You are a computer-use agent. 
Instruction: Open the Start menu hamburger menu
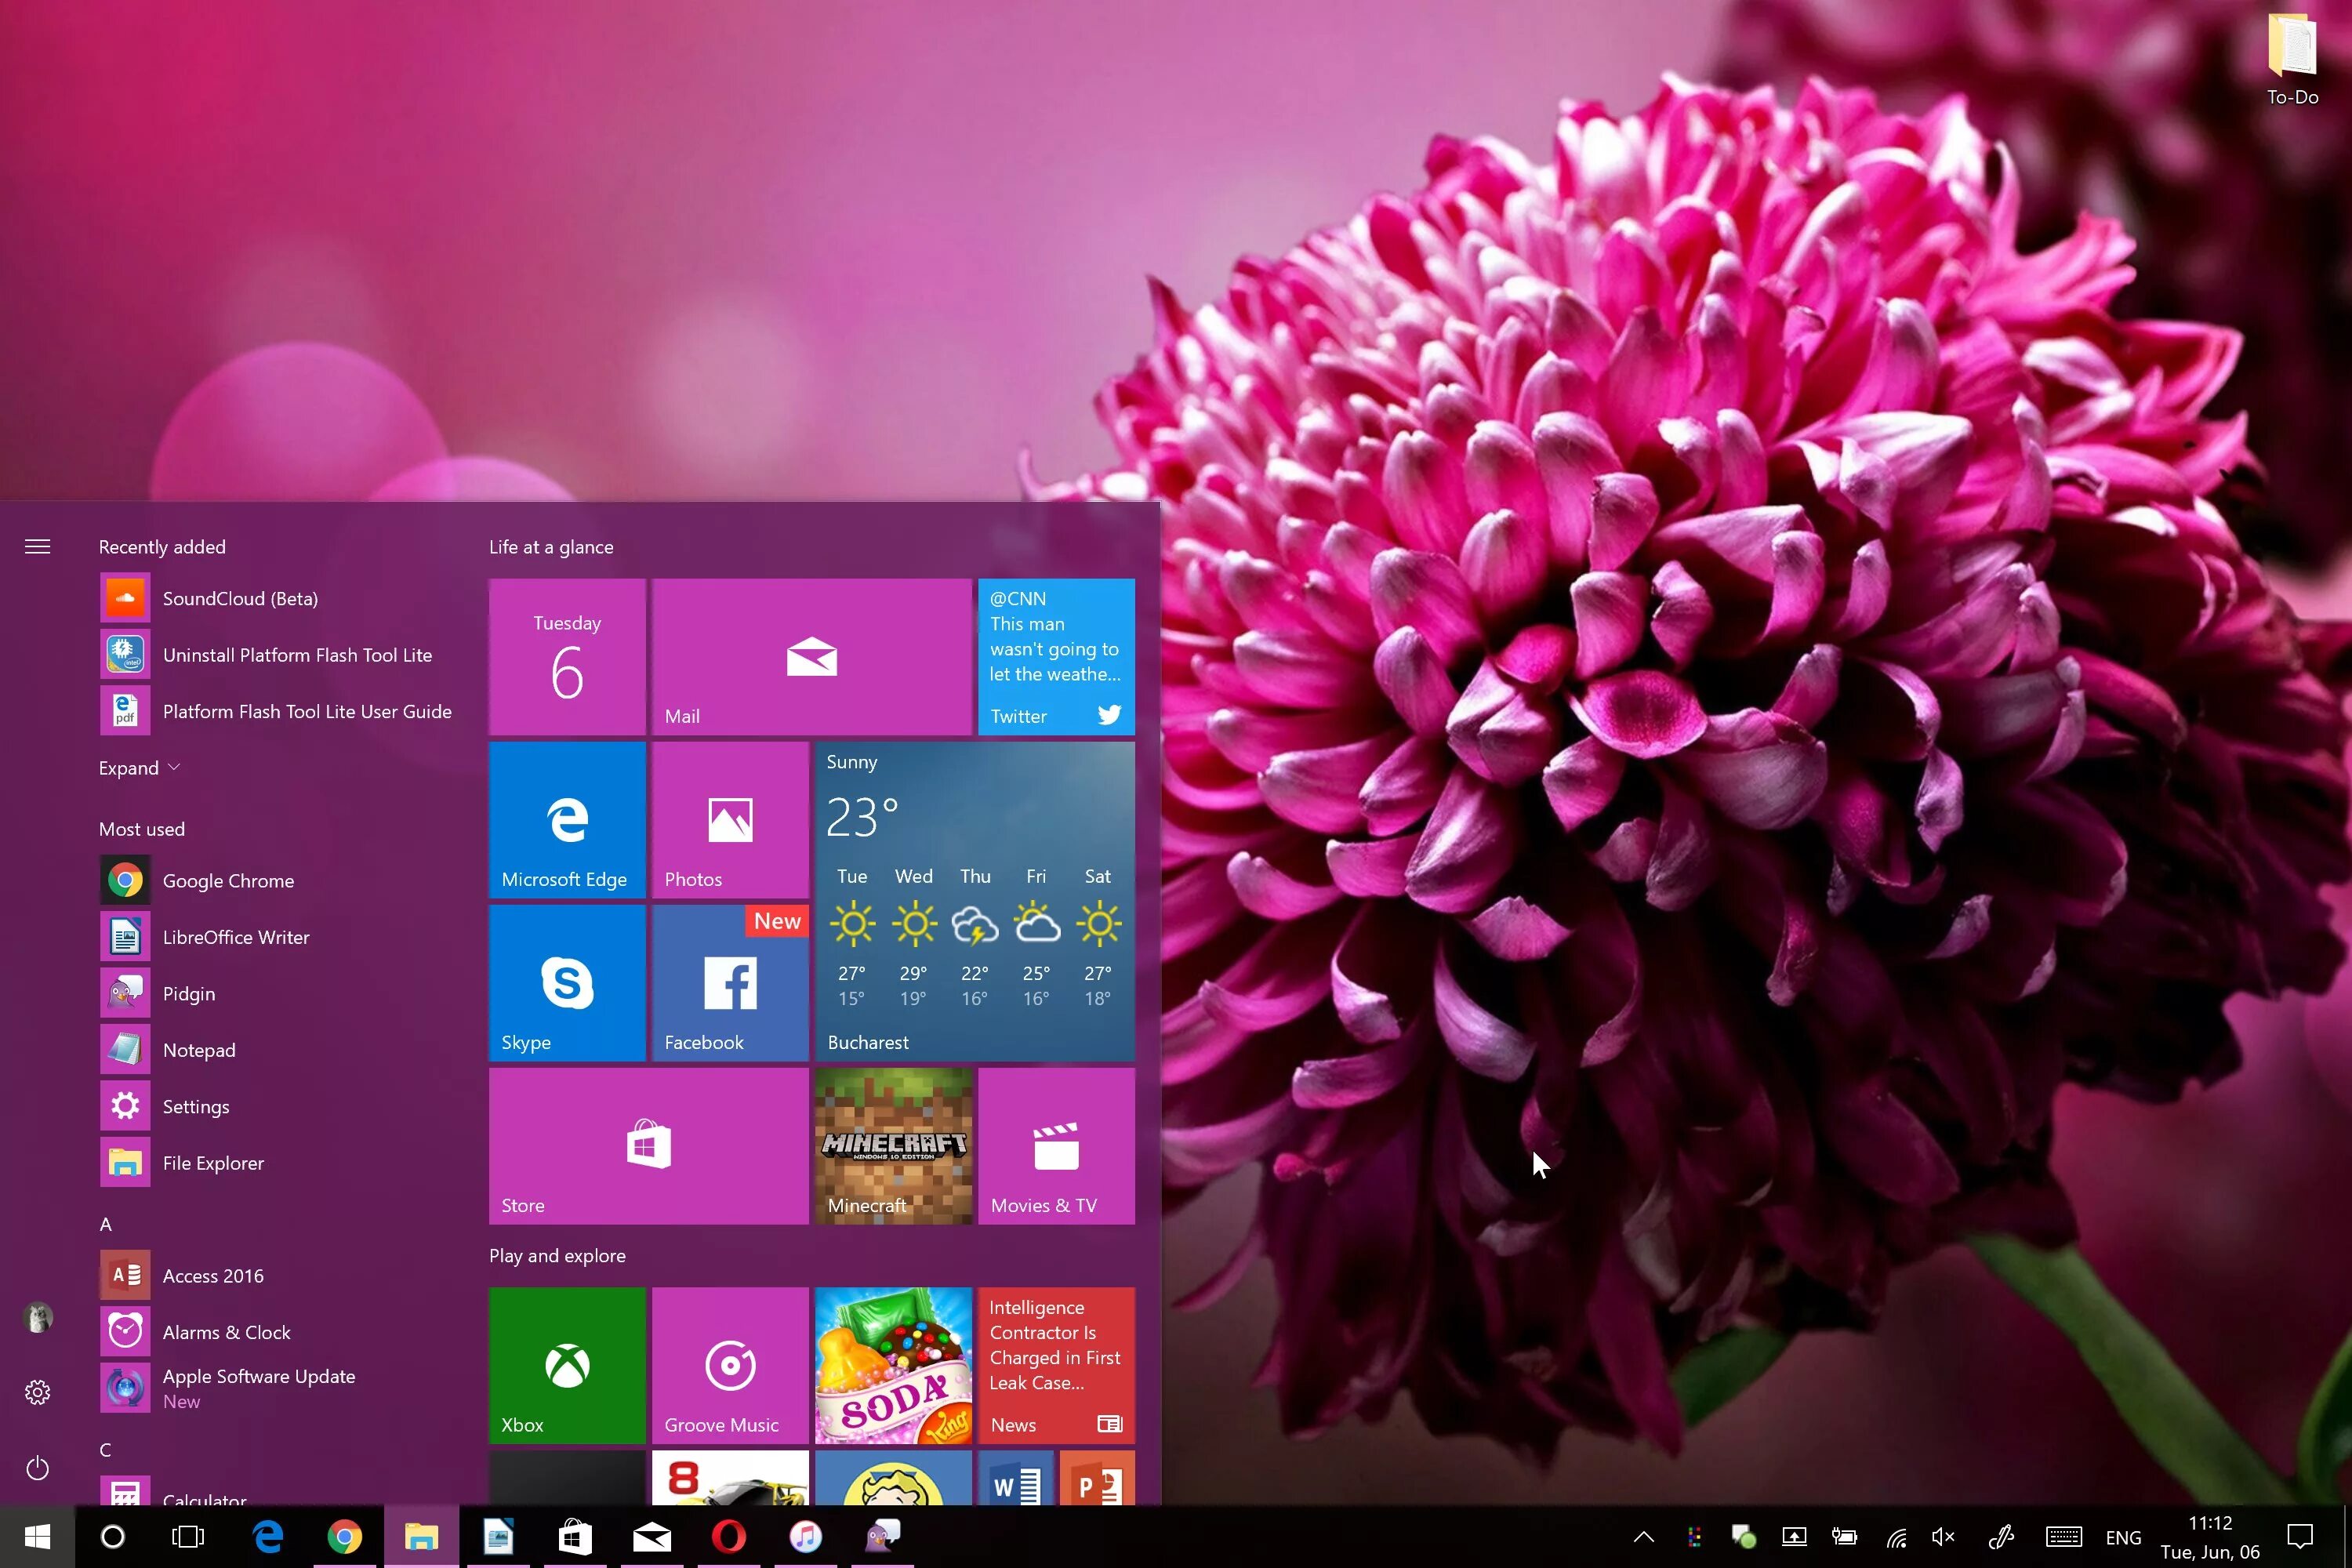(x=37, y=546)
